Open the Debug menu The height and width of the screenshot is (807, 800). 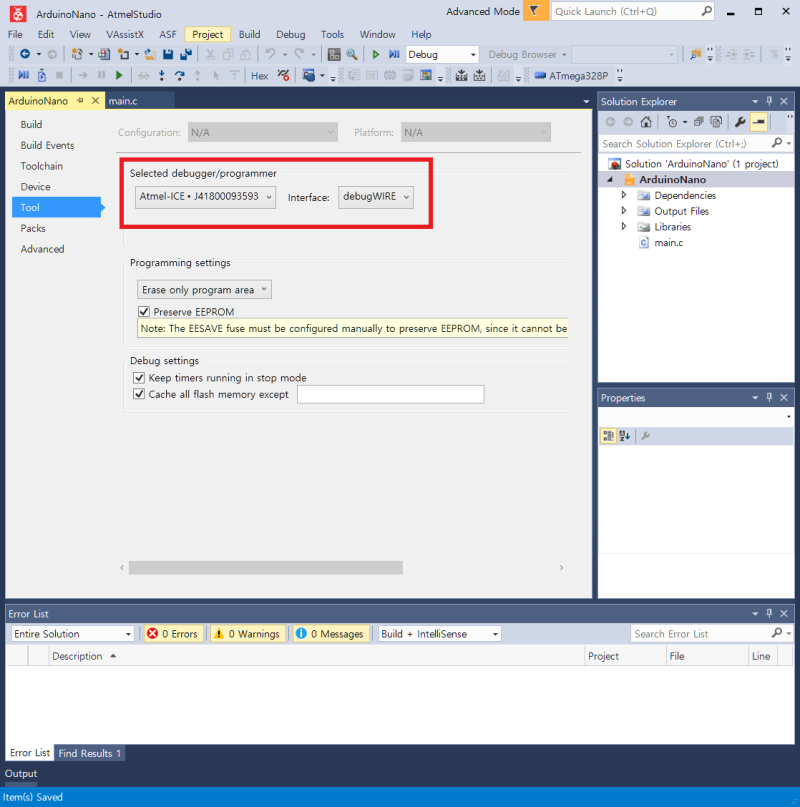290,34
